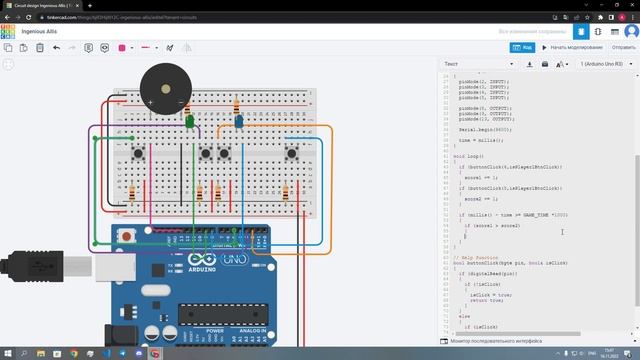Open the font size dropdown

click(x=562, y=64)
